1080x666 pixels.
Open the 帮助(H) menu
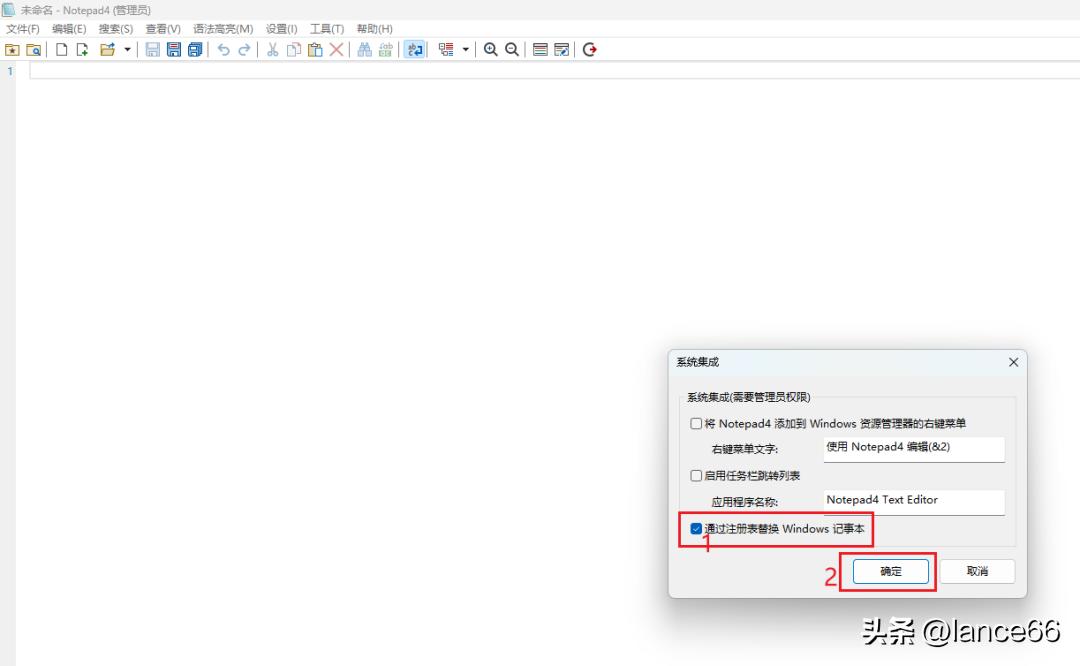tap(375, 29)
